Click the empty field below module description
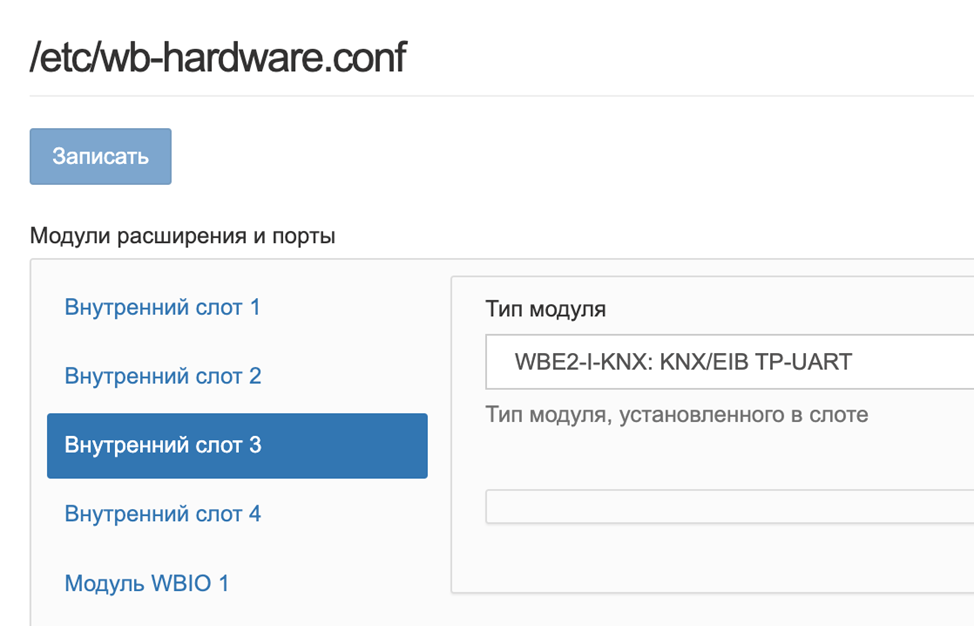This screenshot has width=974, height=626. point(729,507)
